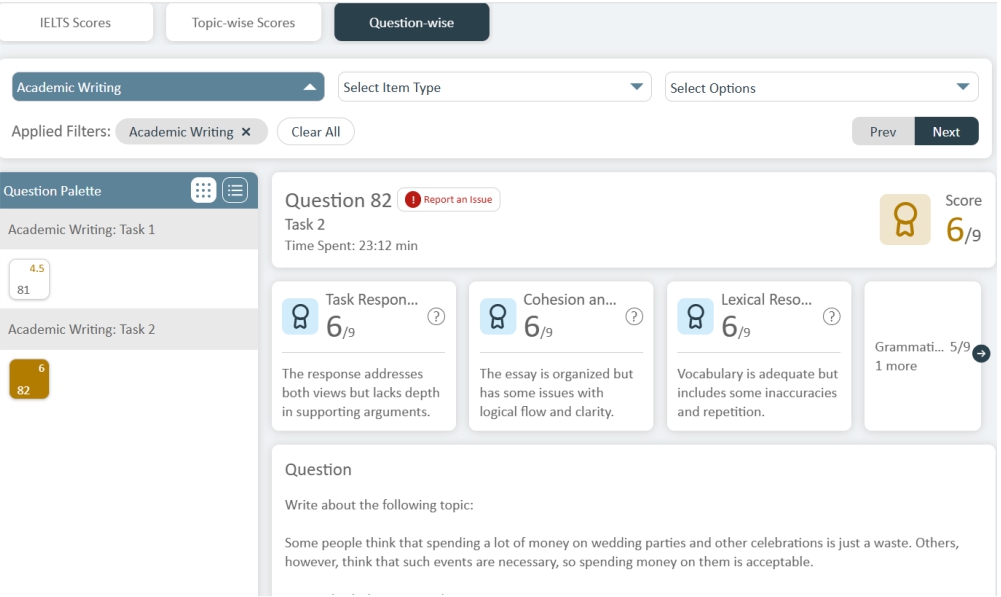Select question 82 tile in palette
The height and width of the screenshot is (597, 1001).
[x=29, y=379]
